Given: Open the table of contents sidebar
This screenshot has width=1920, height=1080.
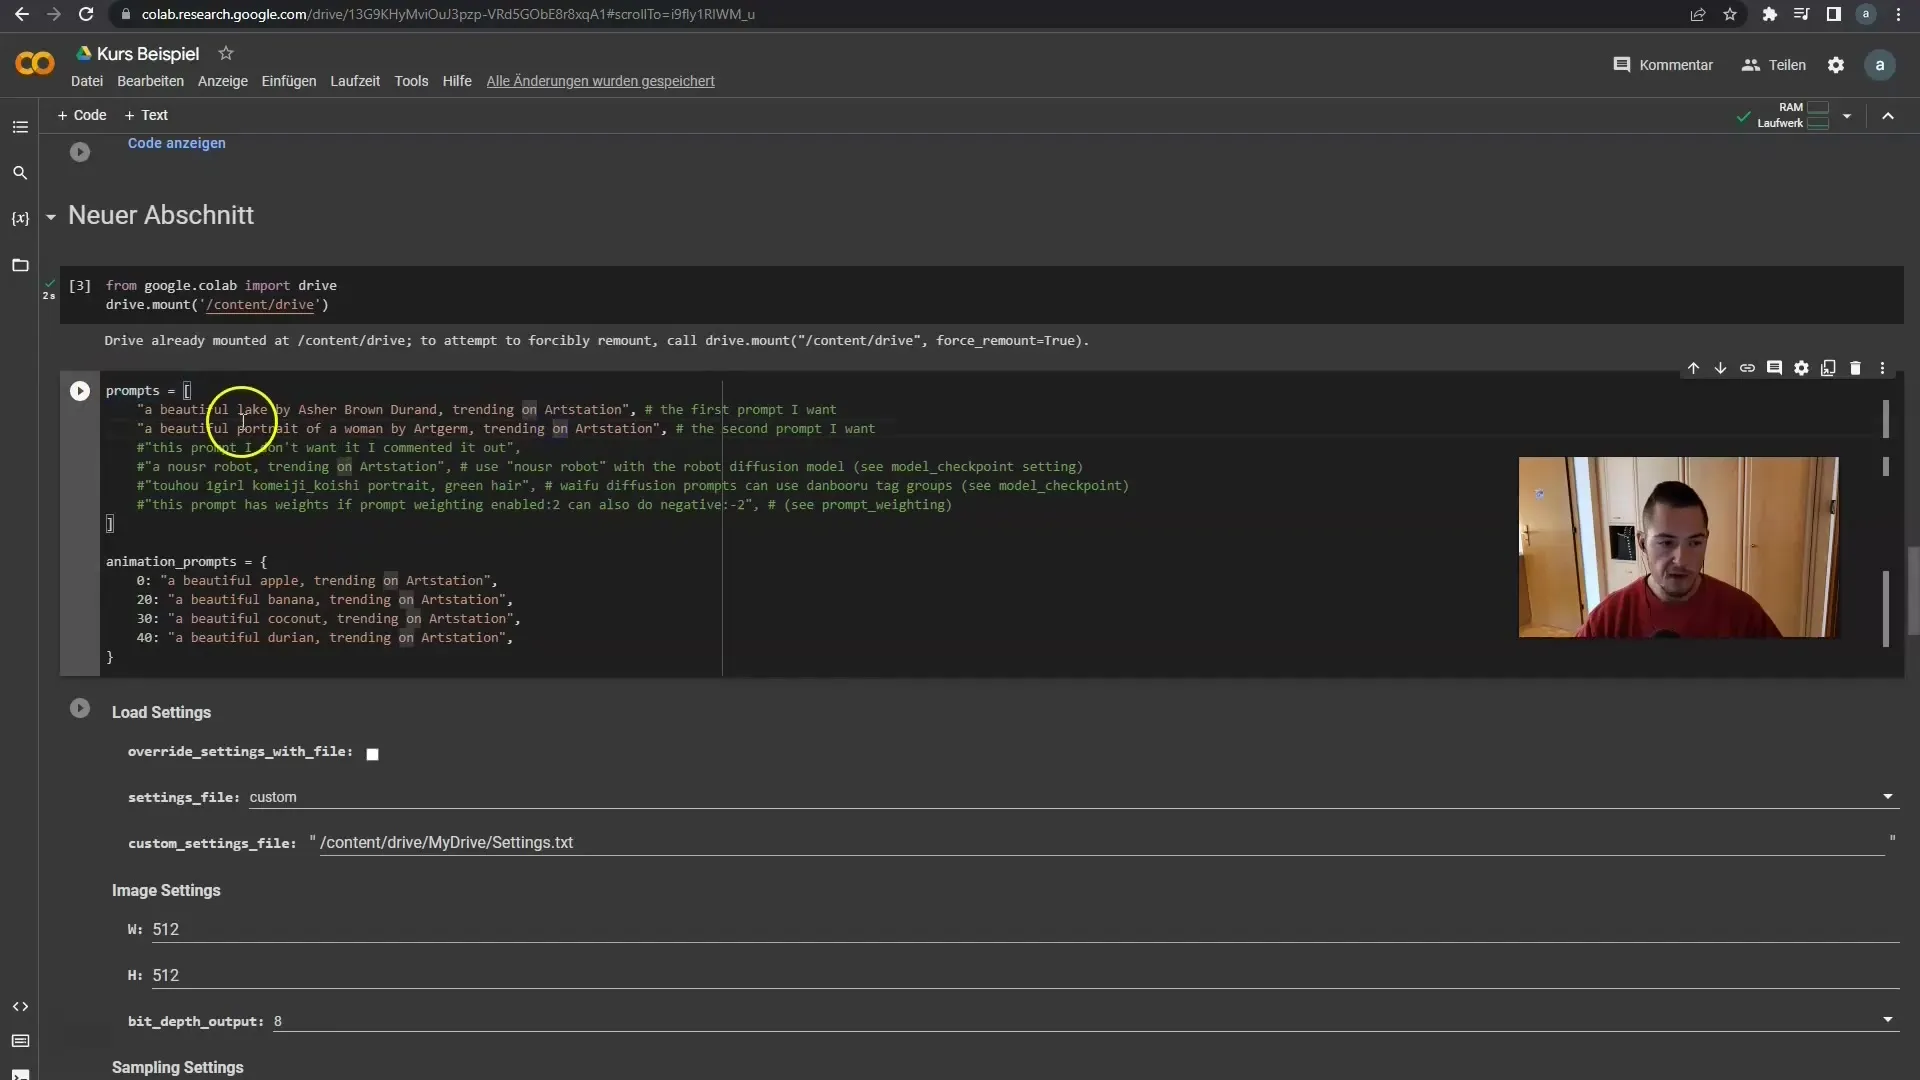Looking at the screenshot, I should 20,127.
